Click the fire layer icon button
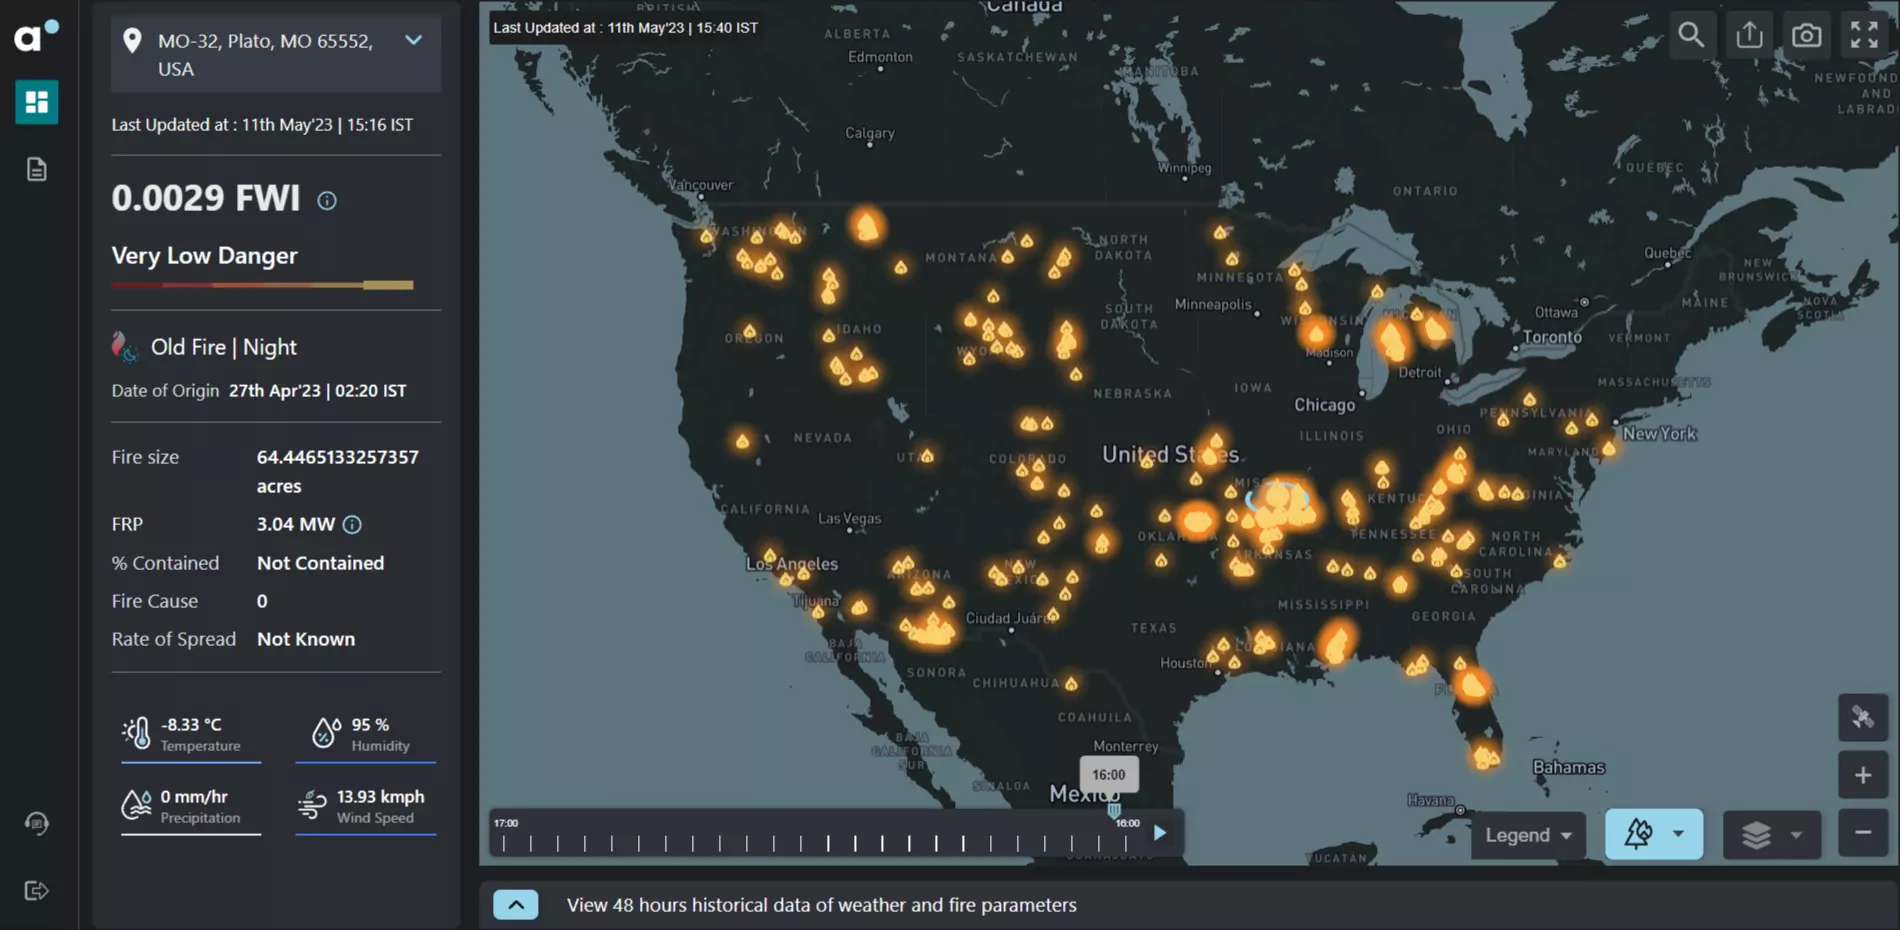 (x=1638, y=833)
